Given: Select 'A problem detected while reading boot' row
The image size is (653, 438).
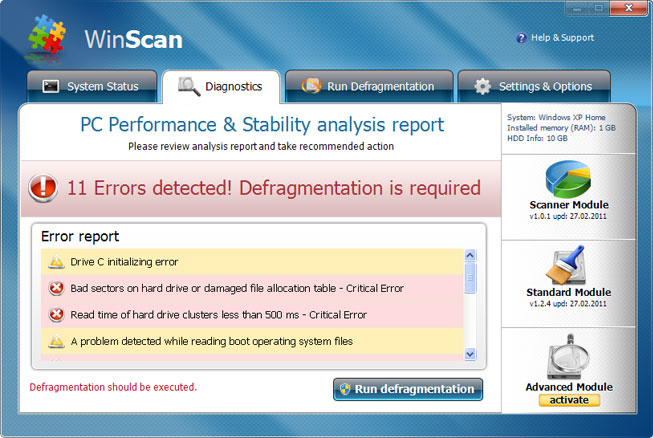Looking at the screenshot, I should tap(252, 341).
